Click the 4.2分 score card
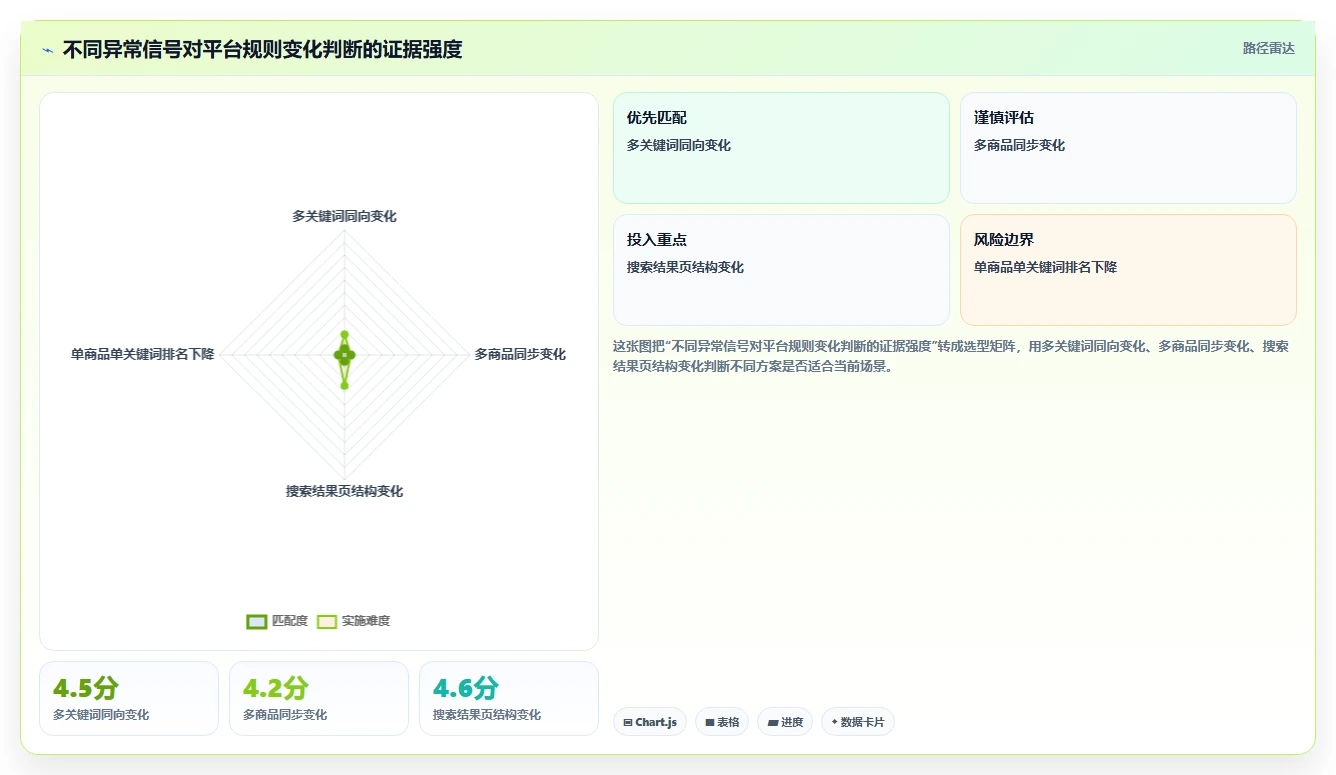1336x775 pixels. 319,698
